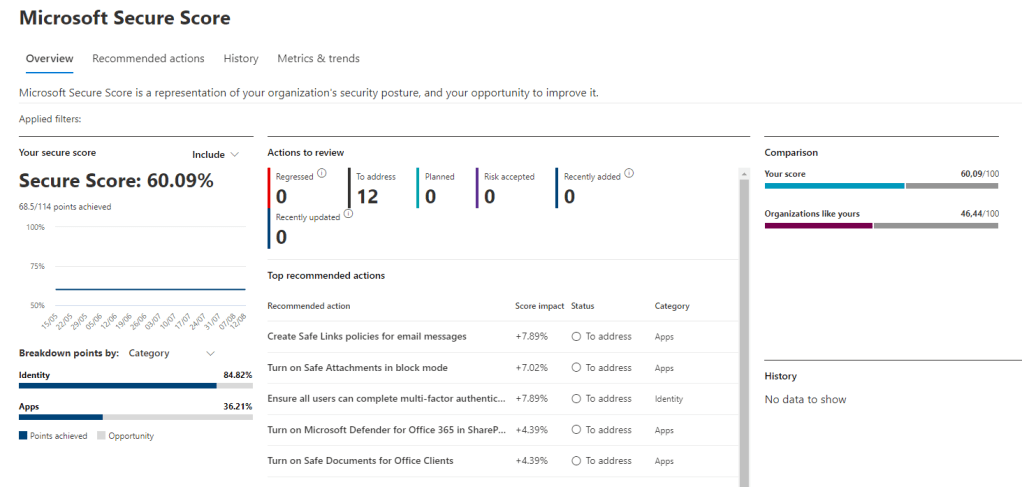Open the History tab
The image size is (1022, 487).
pos(241,59)
